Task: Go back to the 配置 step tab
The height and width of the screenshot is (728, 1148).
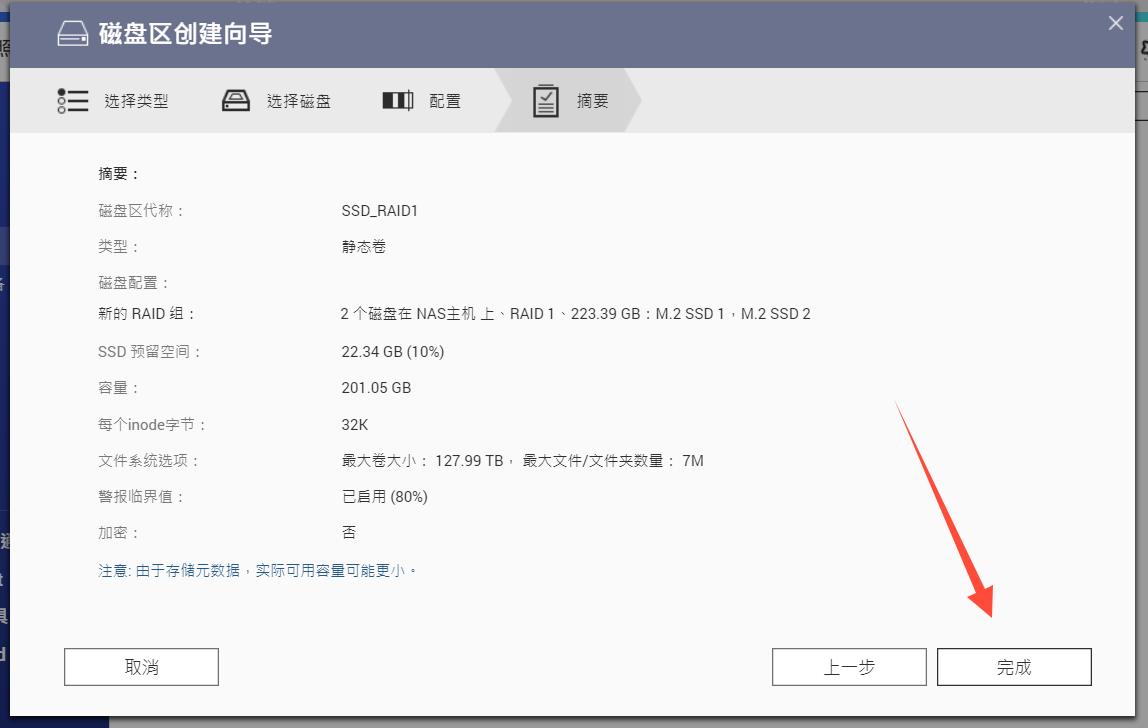Action: [x=447, y=100]
